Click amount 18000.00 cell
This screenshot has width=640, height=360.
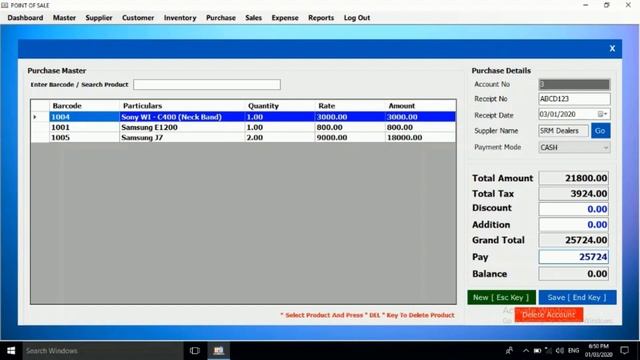(x=421, y=138)
